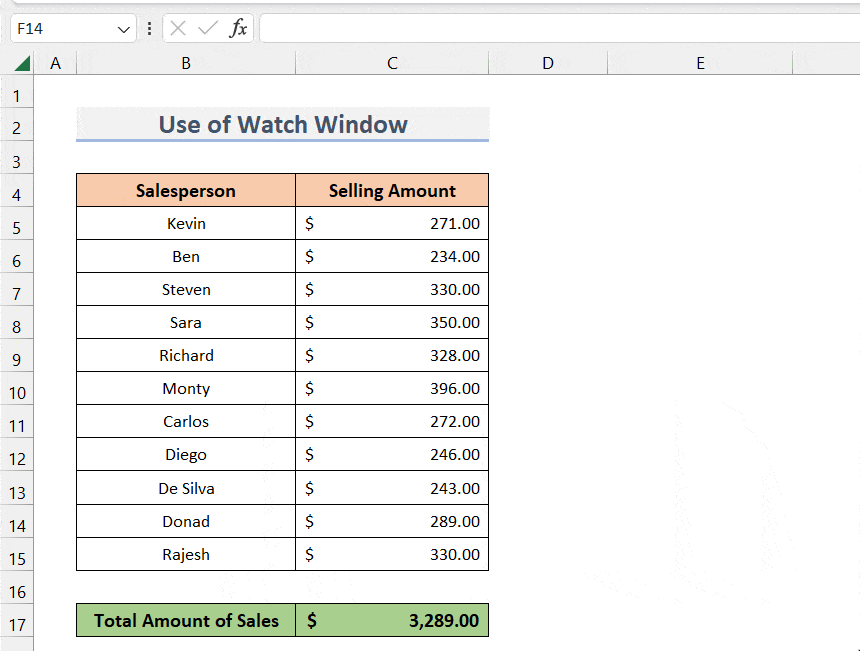Select the cell containing 'Monty'

[186, 388]
